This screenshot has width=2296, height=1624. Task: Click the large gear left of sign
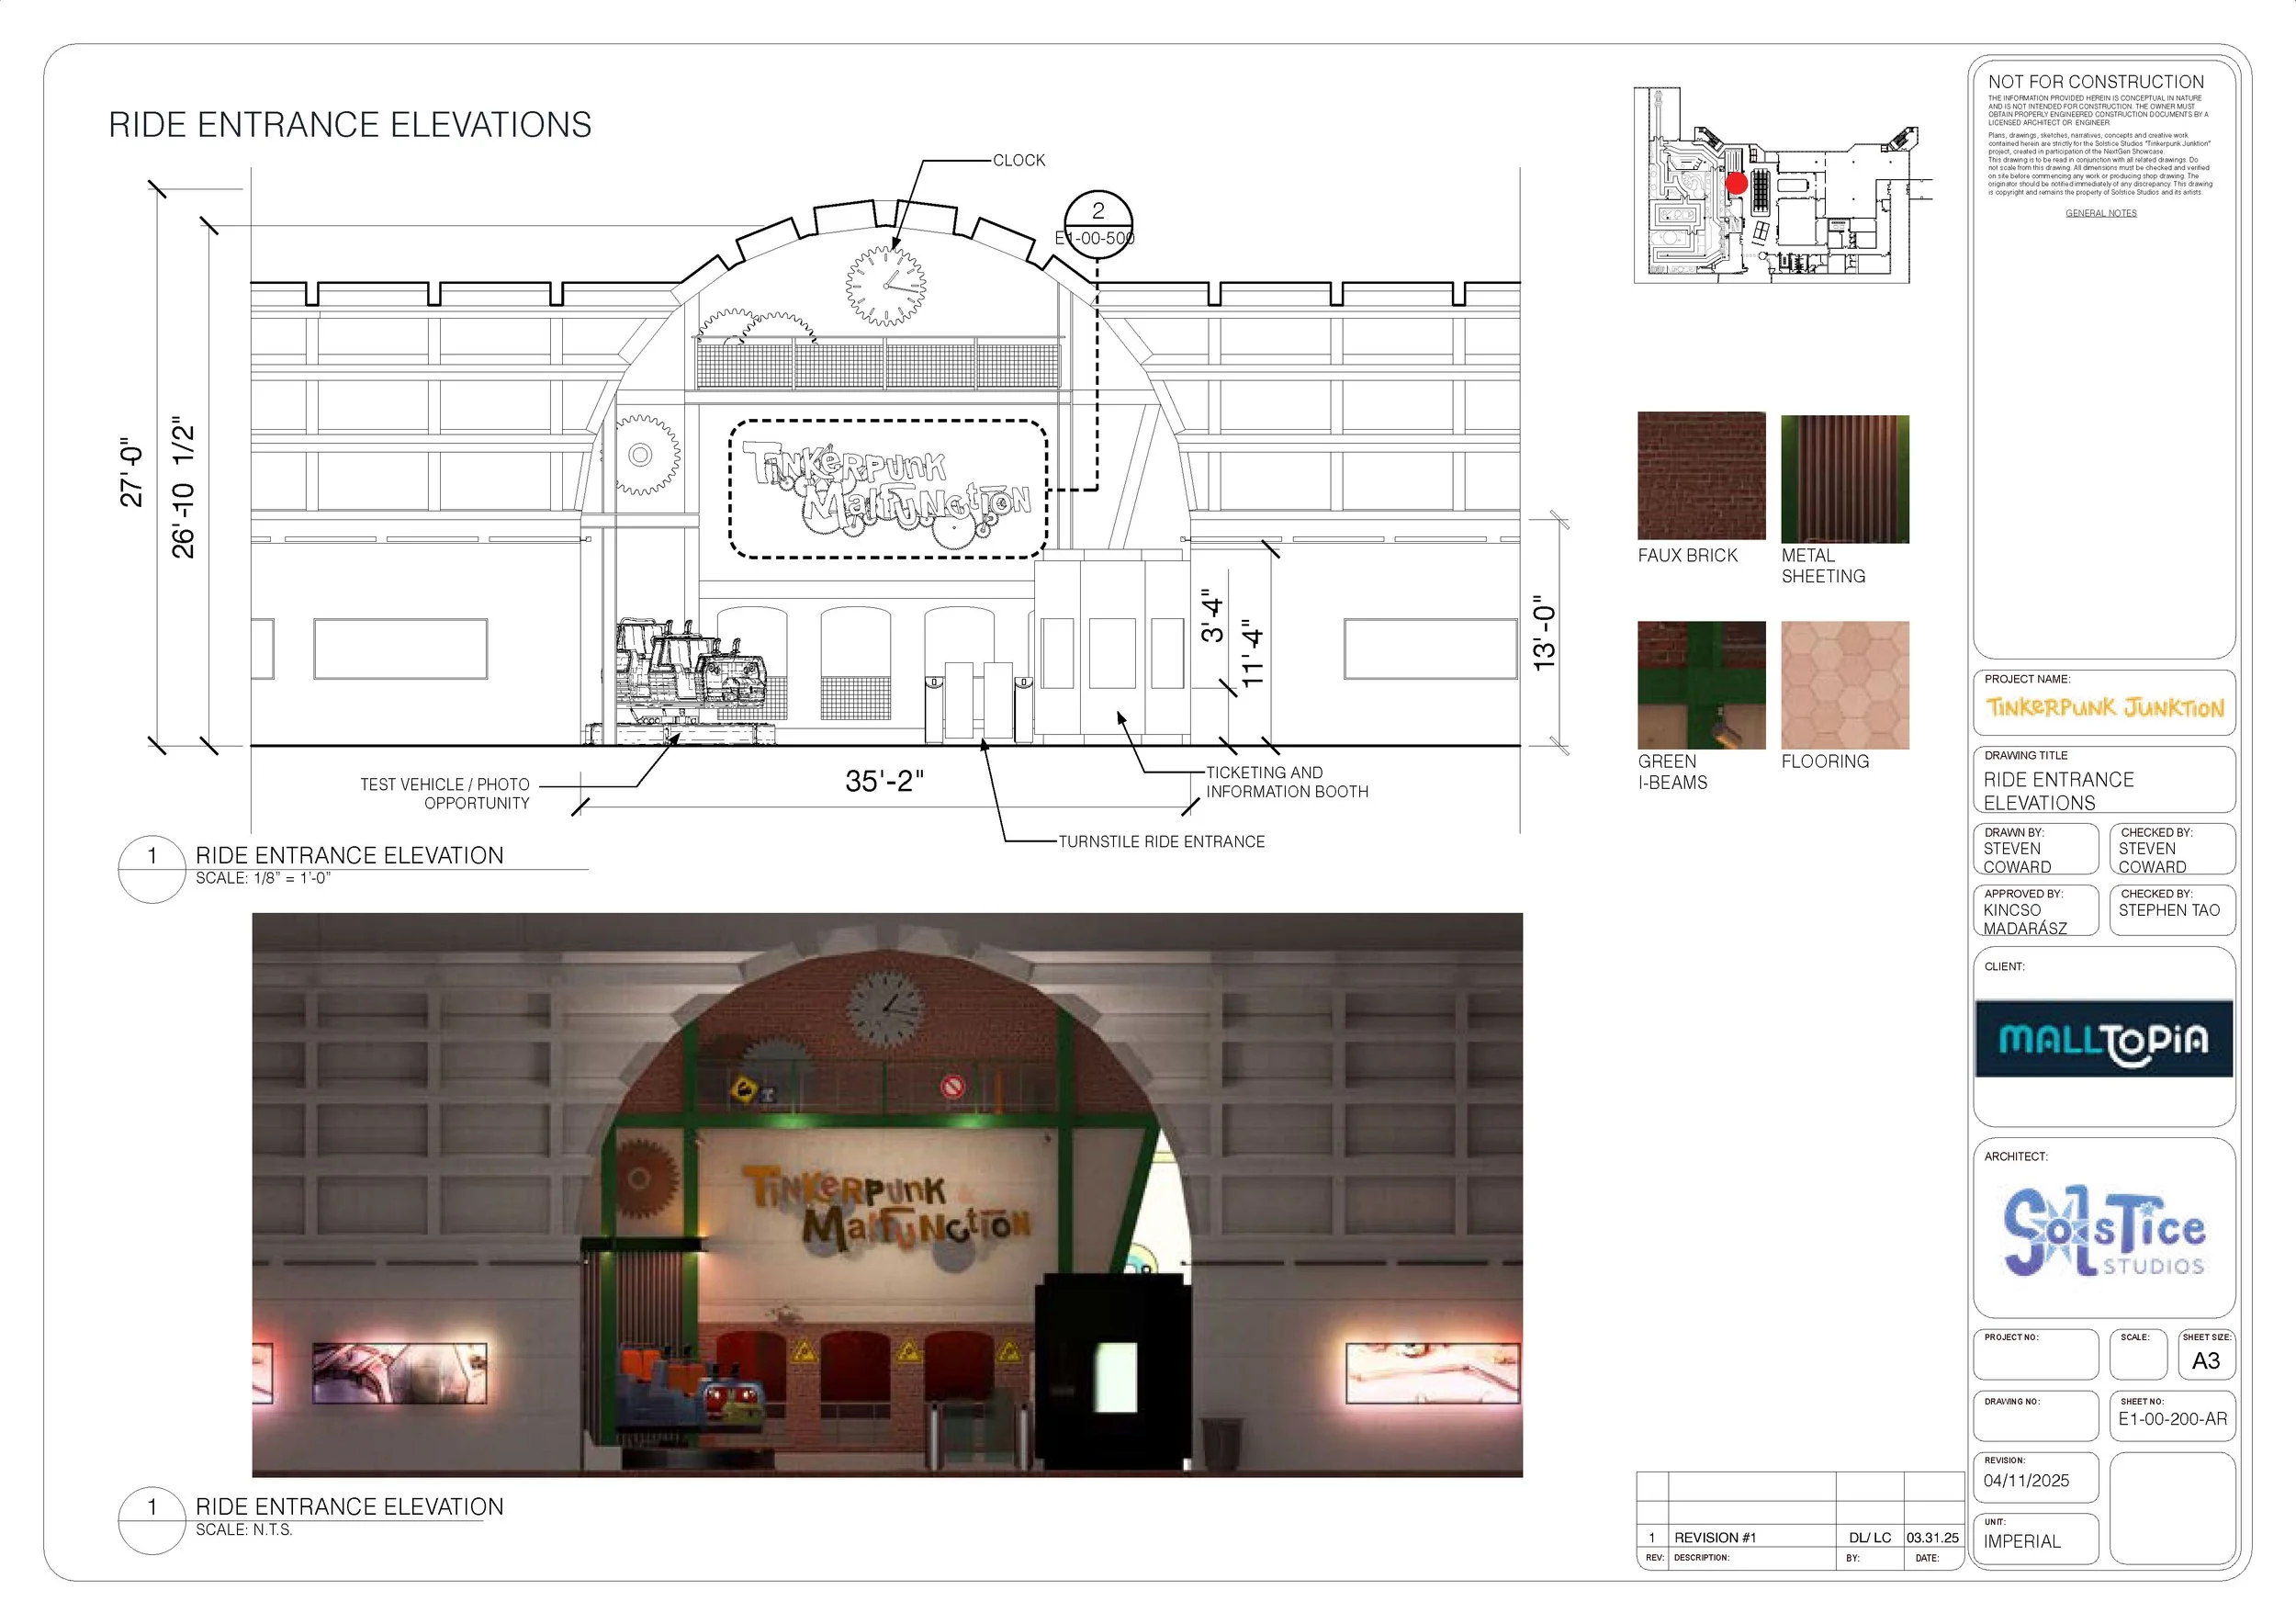pyautogui.click(x=641, y=455)
